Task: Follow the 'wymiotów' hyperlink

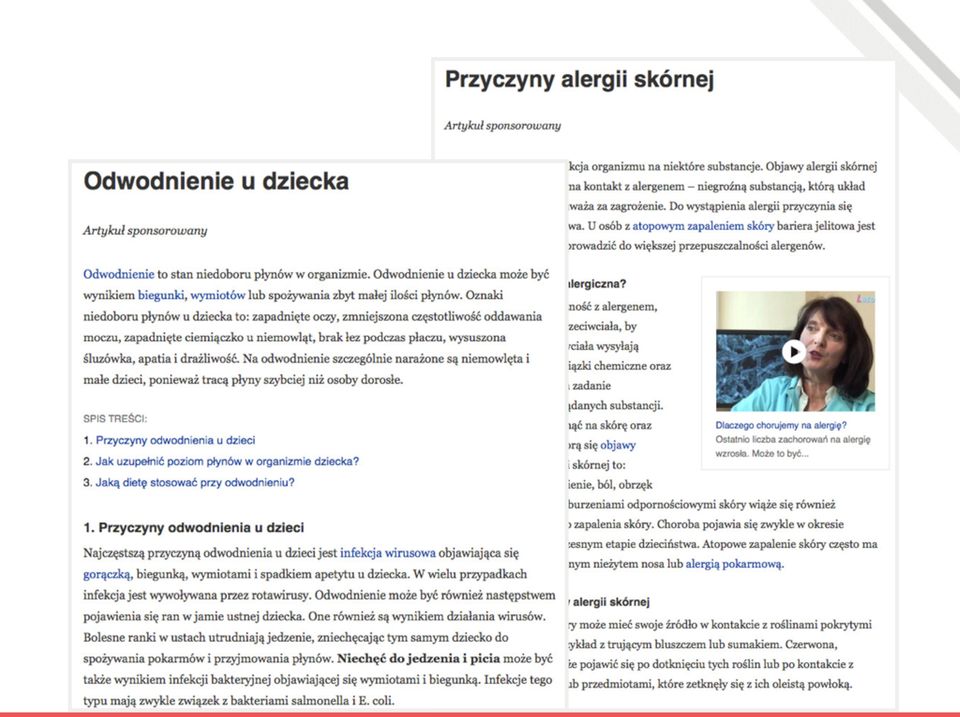Action: point(218,295)
